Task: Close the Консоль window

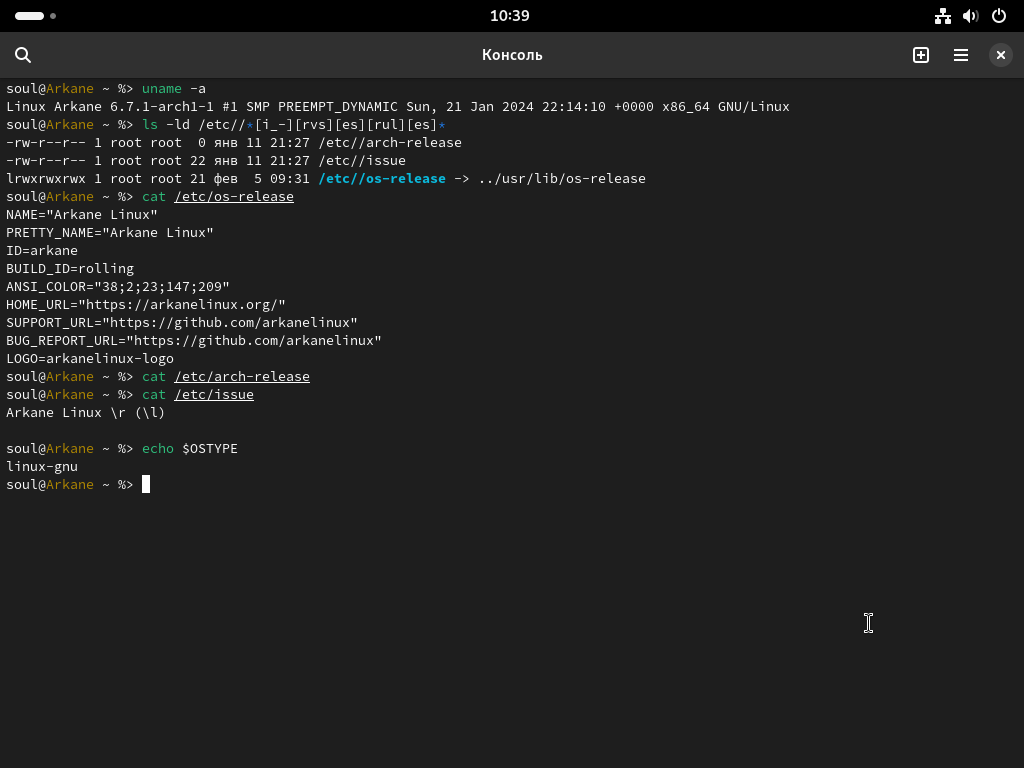Action: pos(1000,56)
